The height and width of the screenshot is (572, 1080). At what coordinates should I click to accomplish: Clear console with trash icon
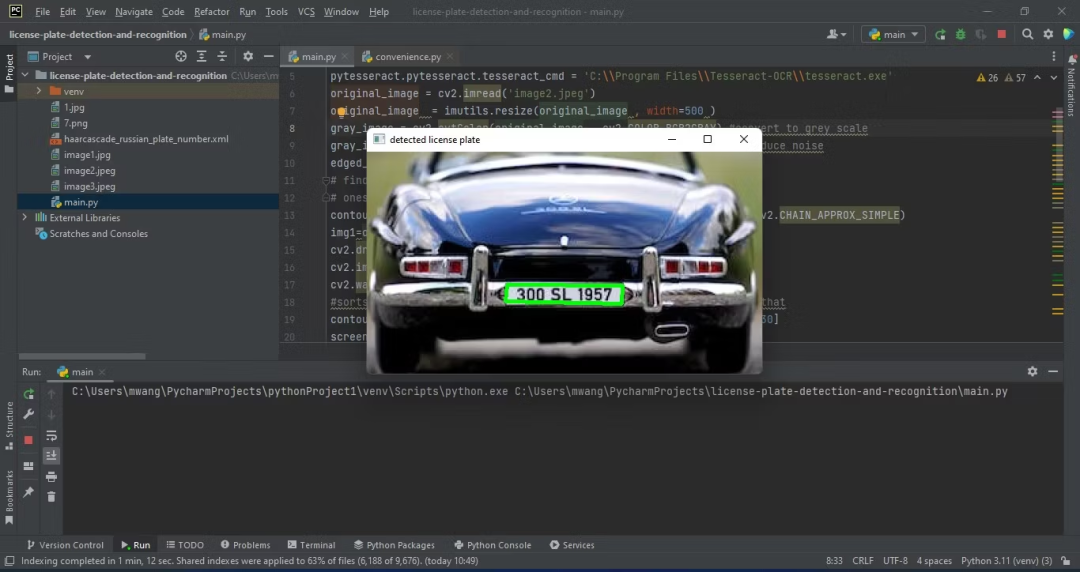[x=51, y=496]
